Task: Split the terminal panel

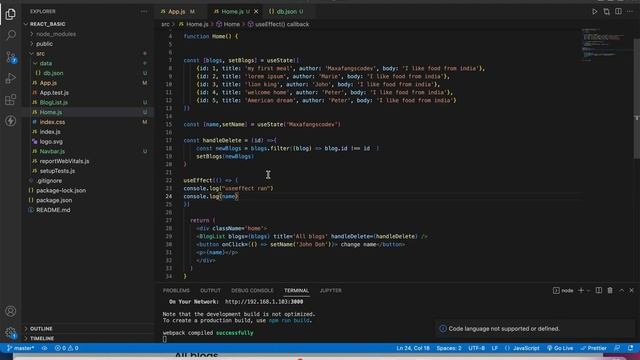Action: [598, 290]
